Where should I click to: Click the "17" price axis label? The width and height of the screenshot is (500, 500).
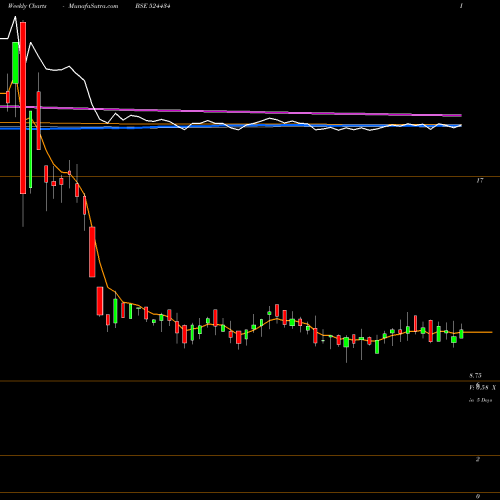[479, 181]
